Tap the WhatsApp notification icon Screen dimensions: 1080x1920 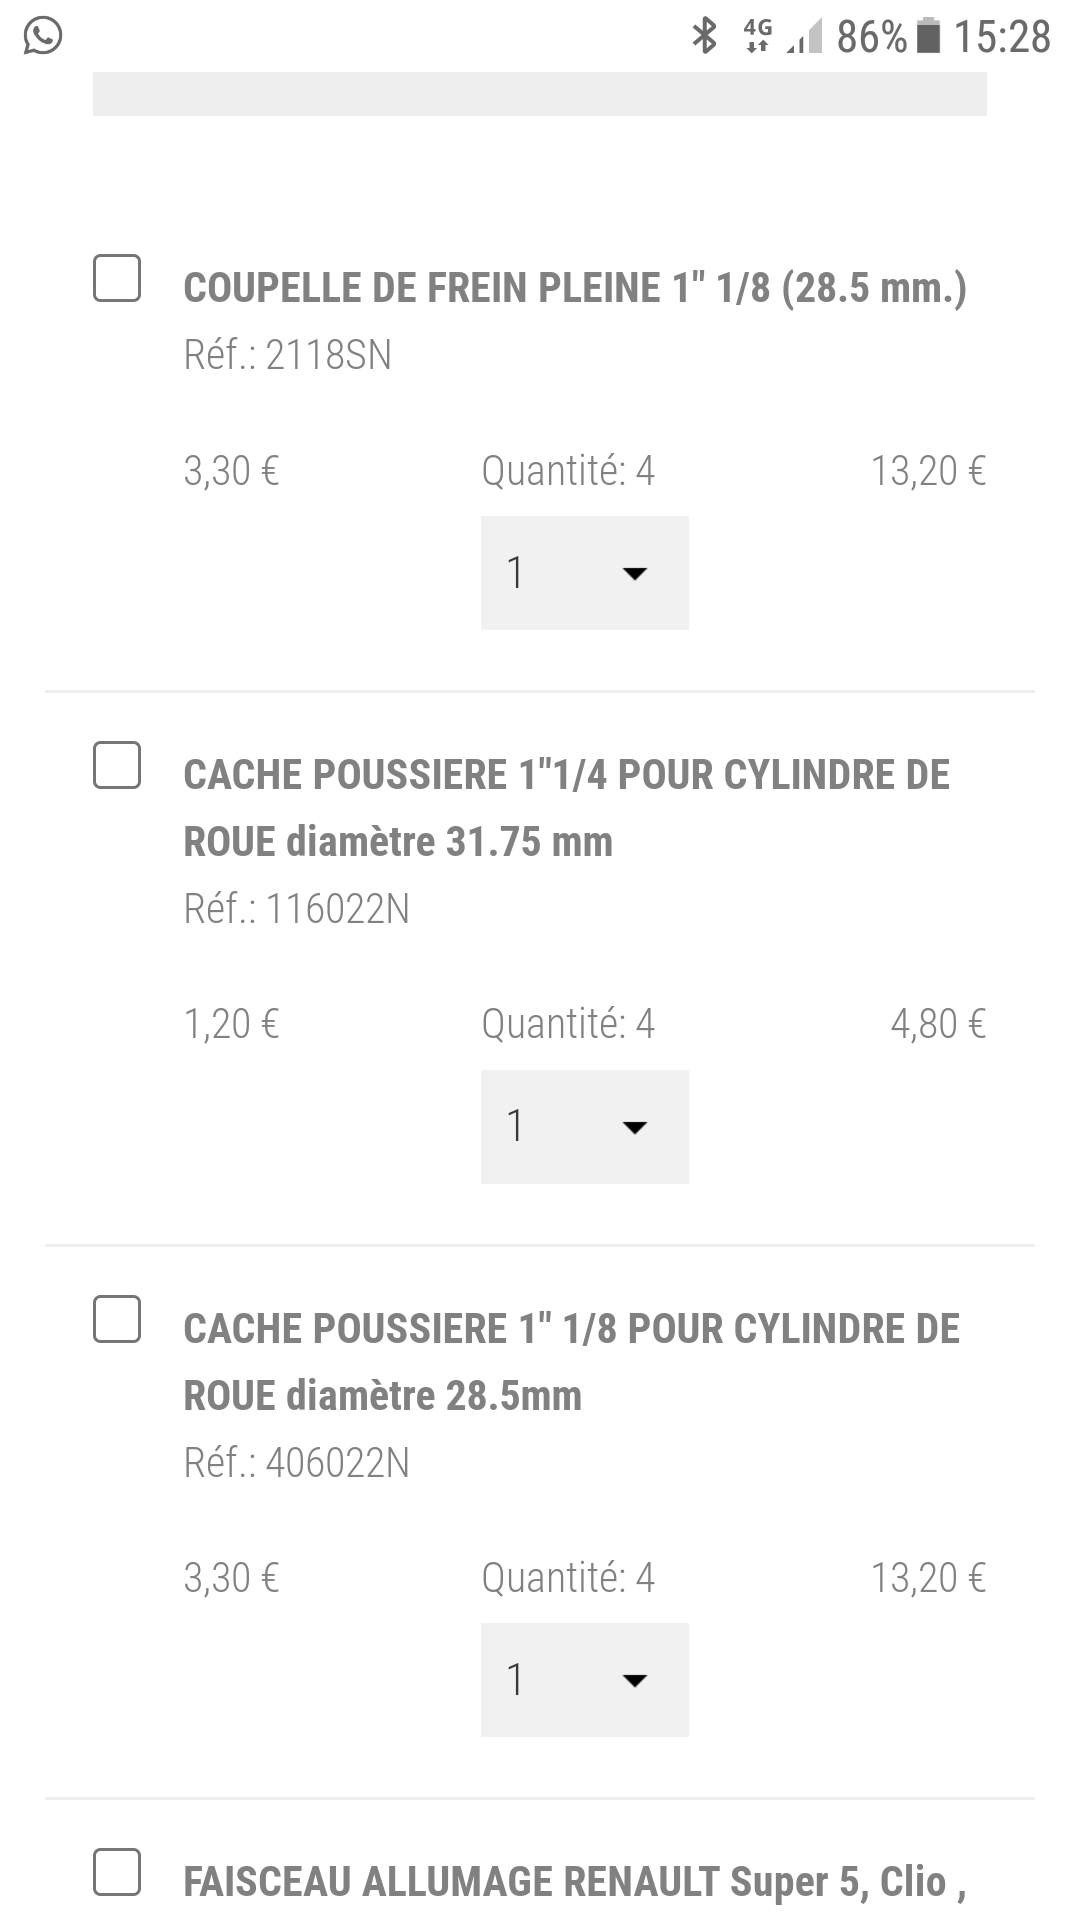pyautogui.click(x=42, y=37)
